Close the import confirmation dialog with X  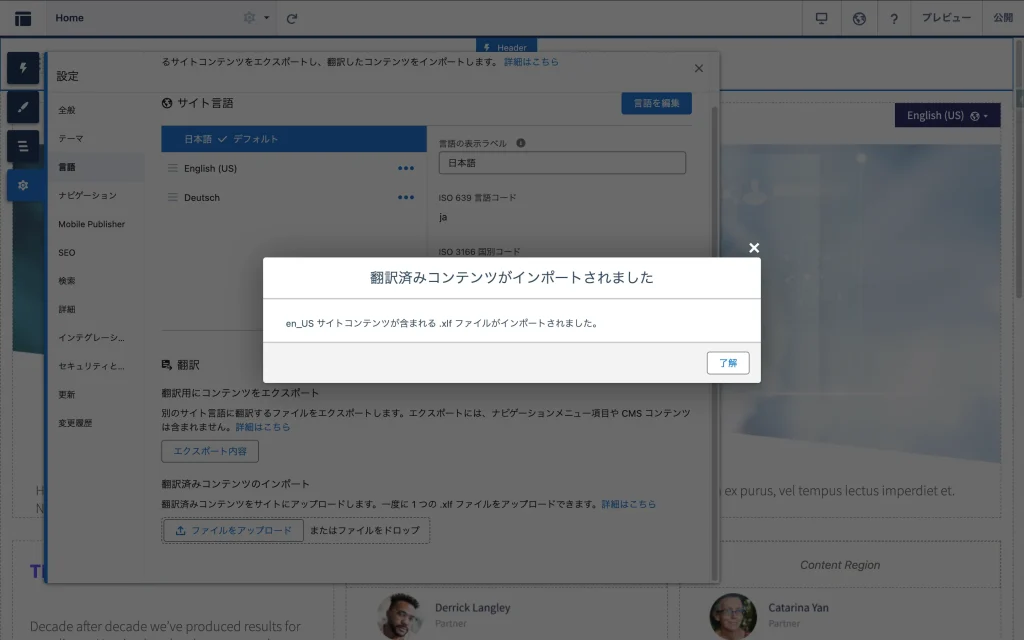tap(754, 248)
